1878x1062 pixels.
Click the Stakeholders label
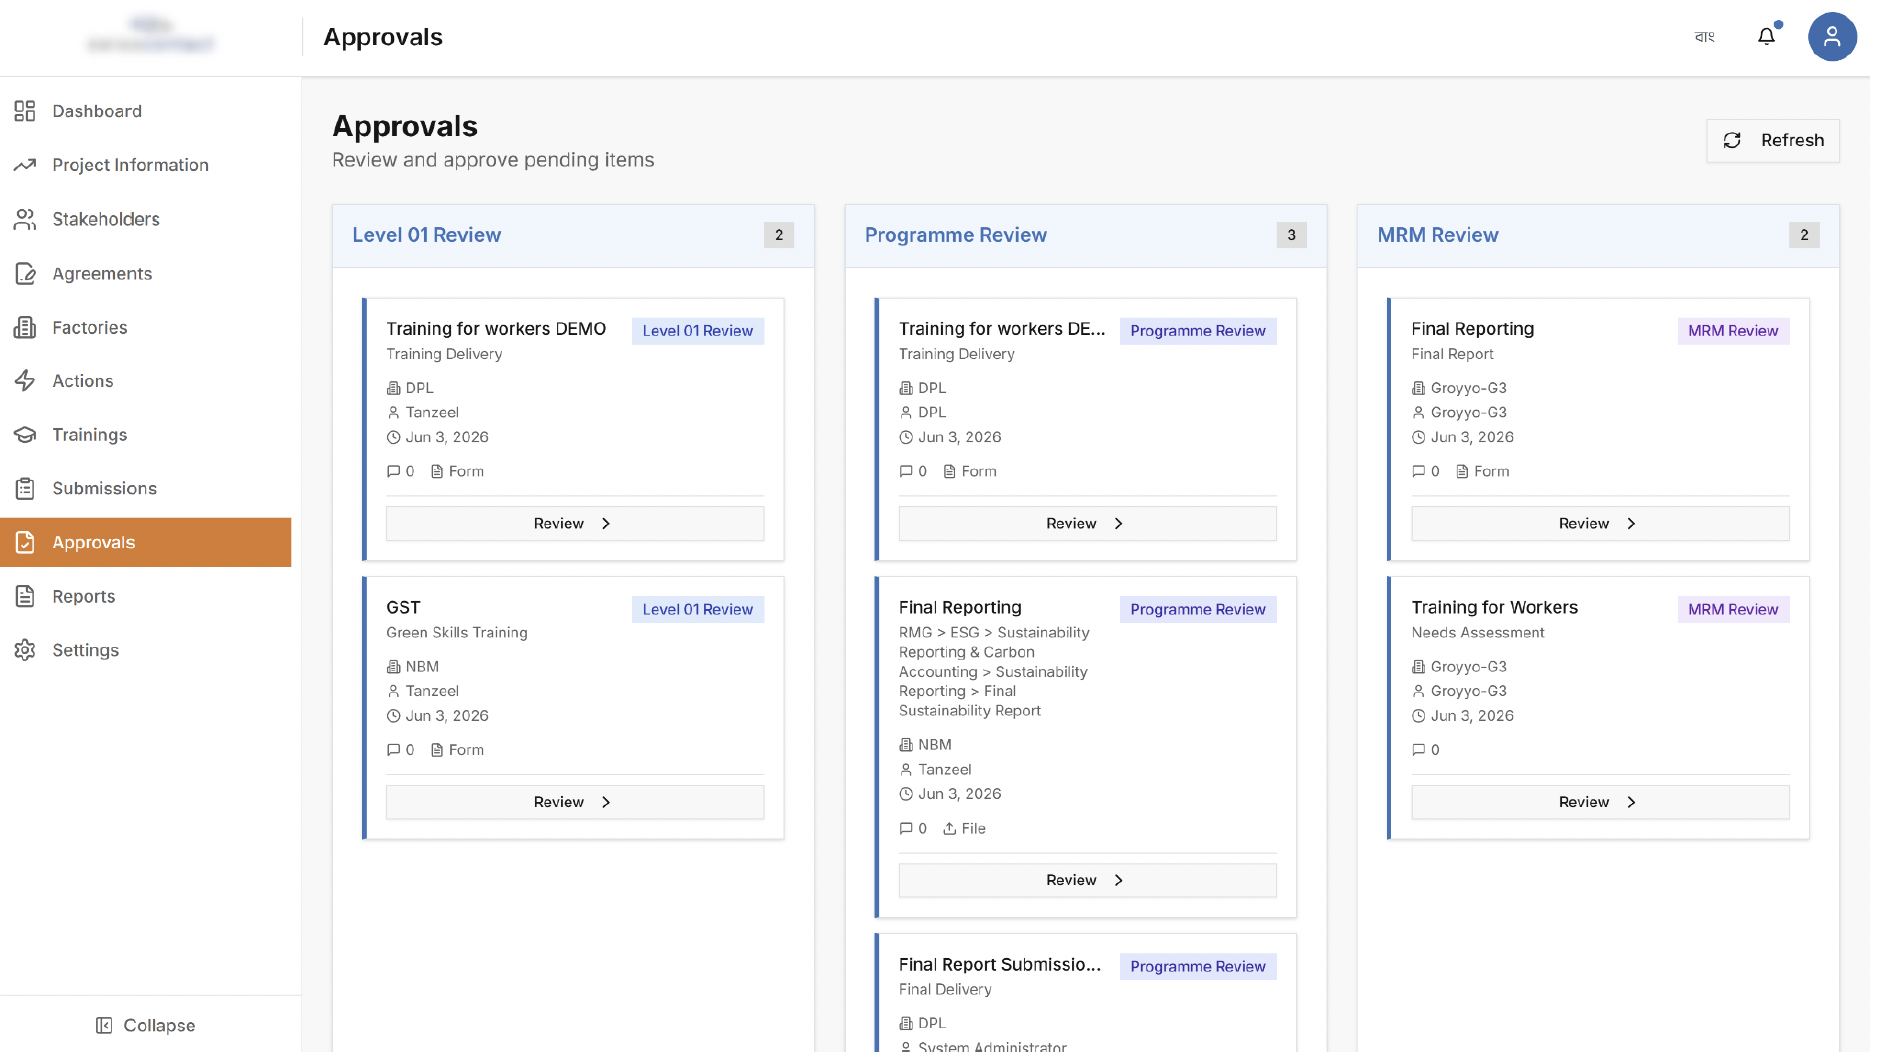pos(106,219)
